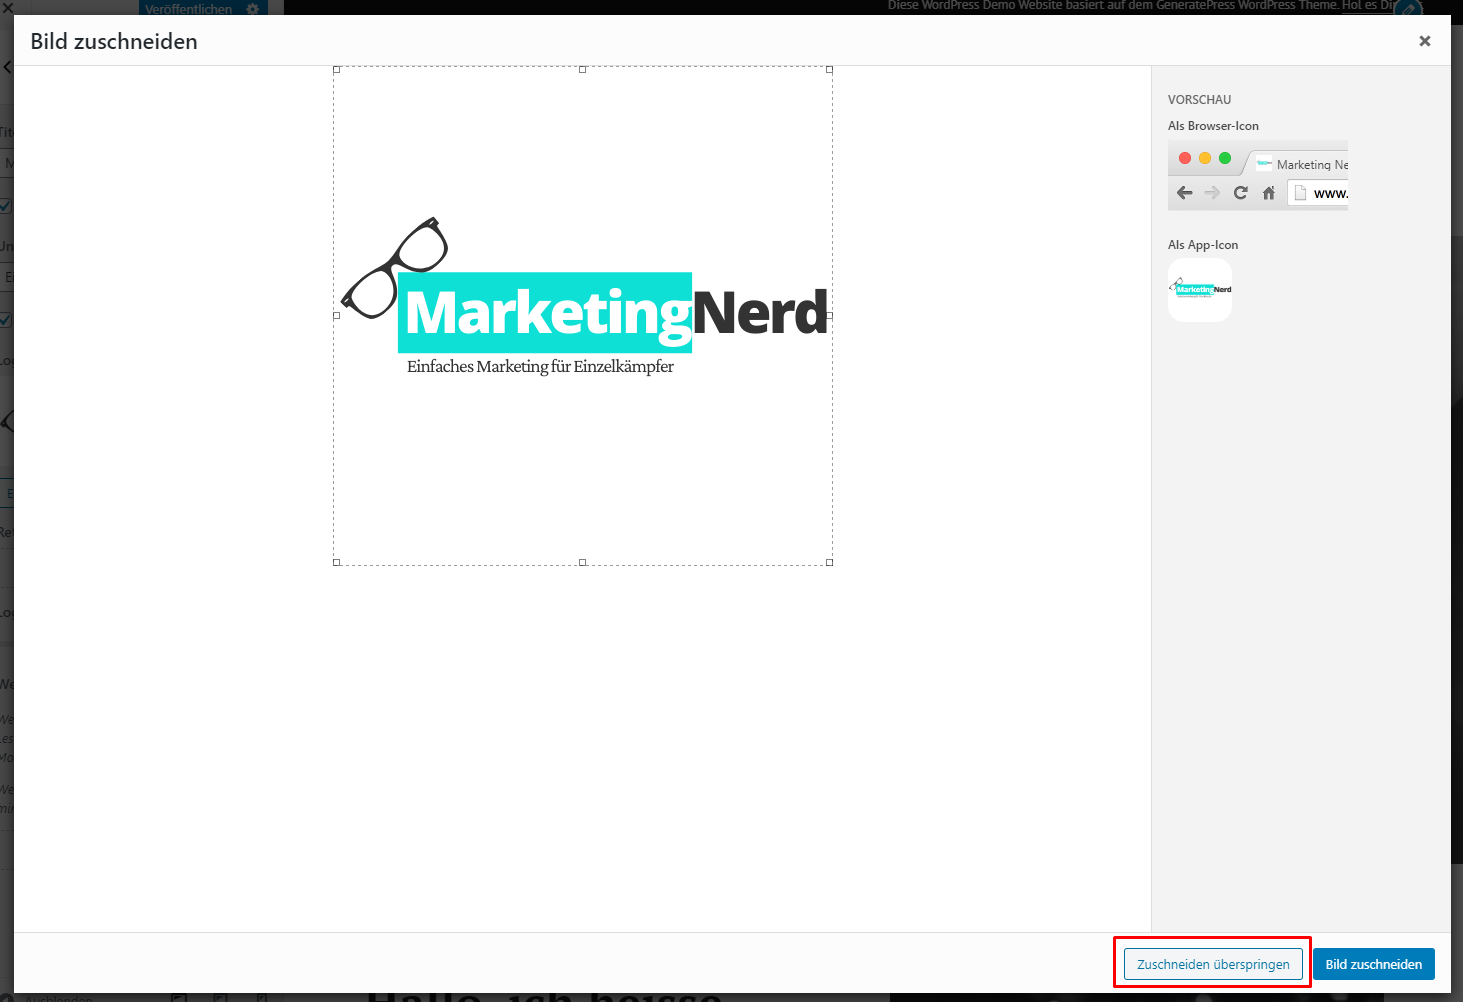Select the bottom-left crop handle
The width and height of the screenshot is (1463, 1002).
tap(337, 562)
